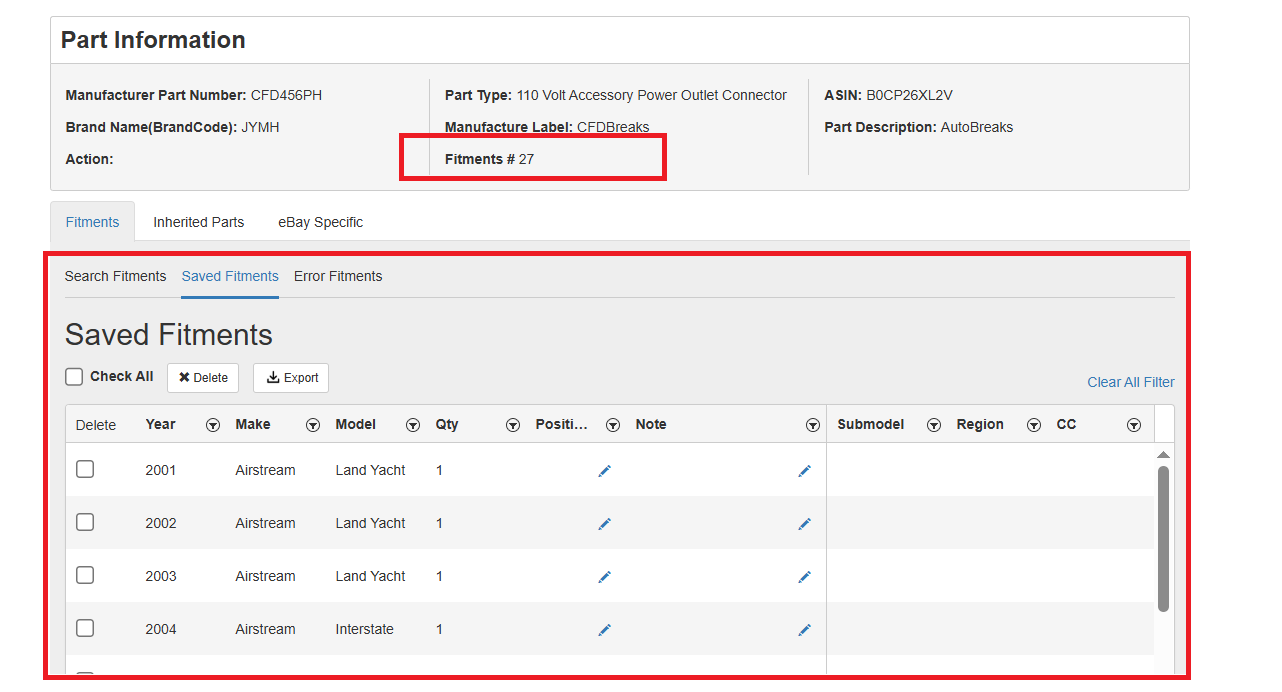Click the part number CFD456PH

tap(286, 95)
